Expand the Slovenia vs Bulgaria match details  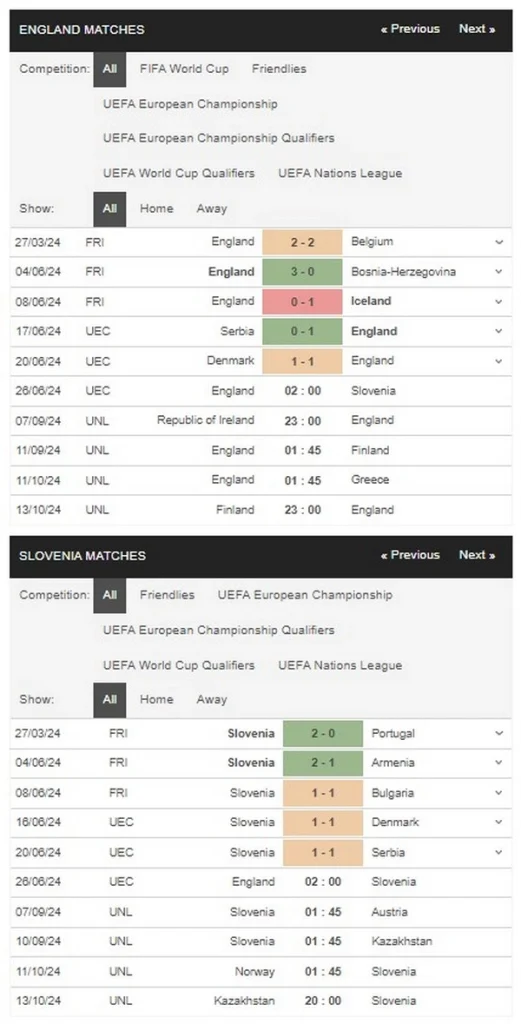click(x=499, y=793)
